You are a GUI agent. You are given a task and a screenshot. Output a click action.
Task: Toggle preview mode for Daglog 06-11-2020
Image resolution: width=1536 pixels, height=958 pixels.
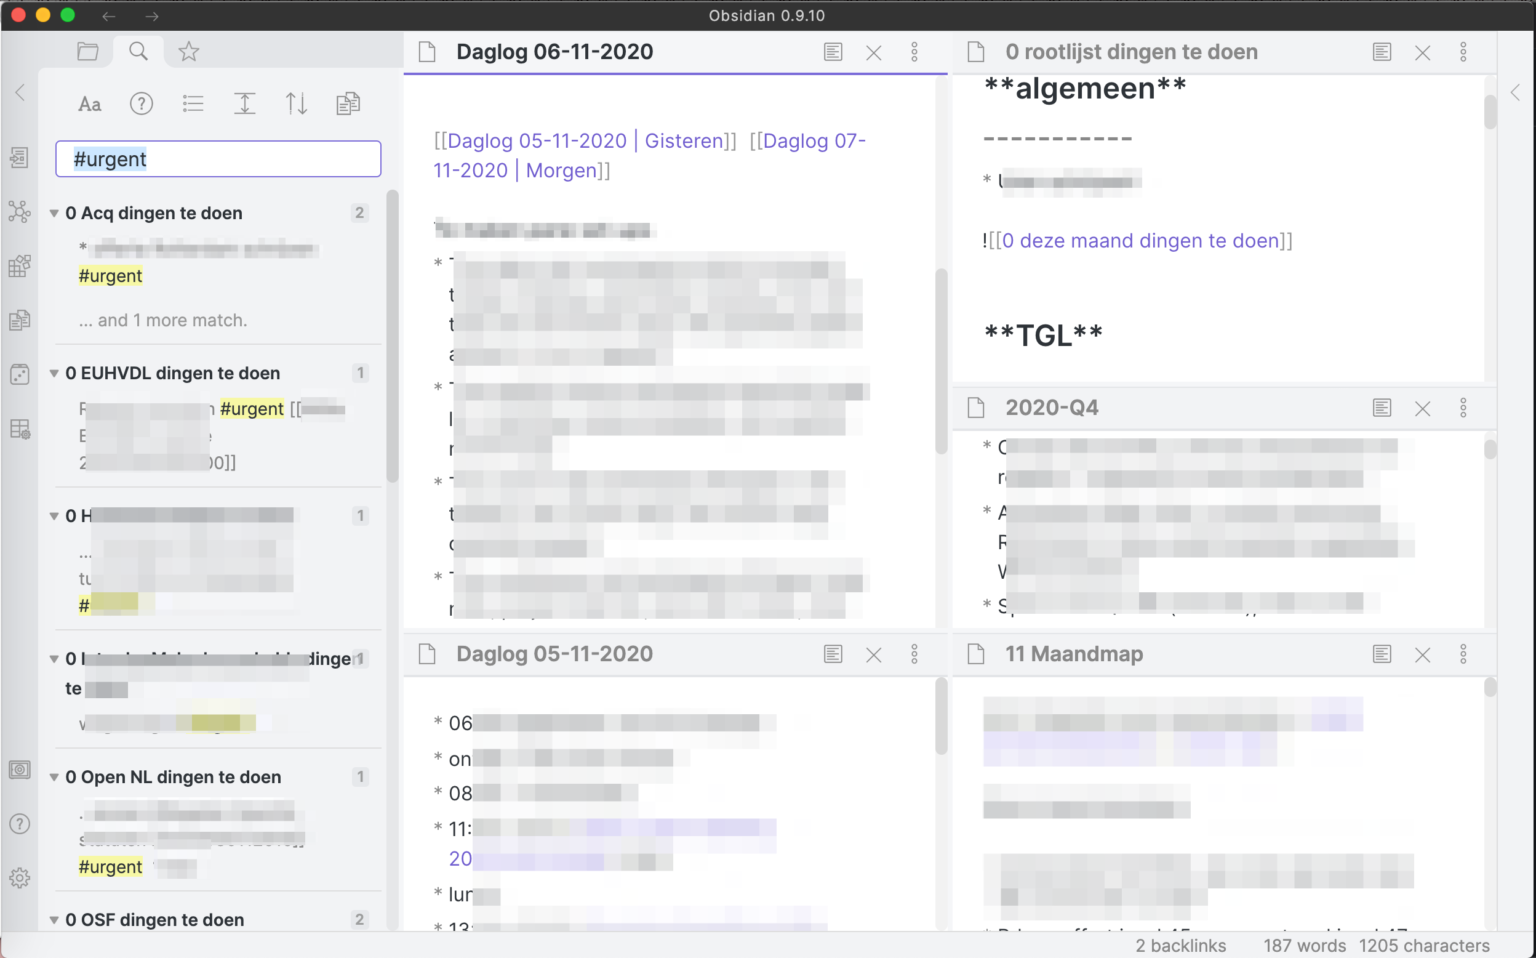tap(833, 51)
